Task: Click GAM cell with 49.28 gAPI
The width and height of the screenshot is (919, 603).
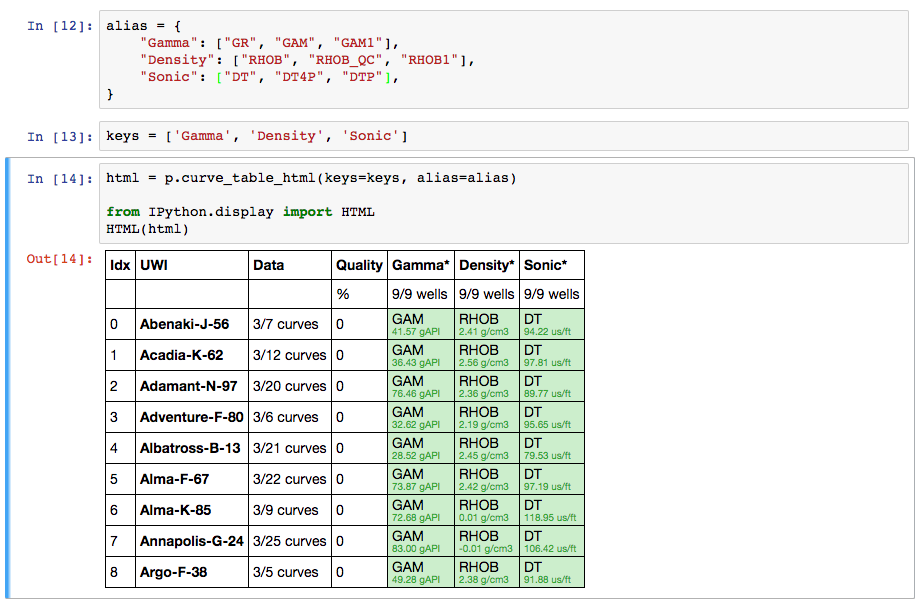Action: click(x=421, y=573)
